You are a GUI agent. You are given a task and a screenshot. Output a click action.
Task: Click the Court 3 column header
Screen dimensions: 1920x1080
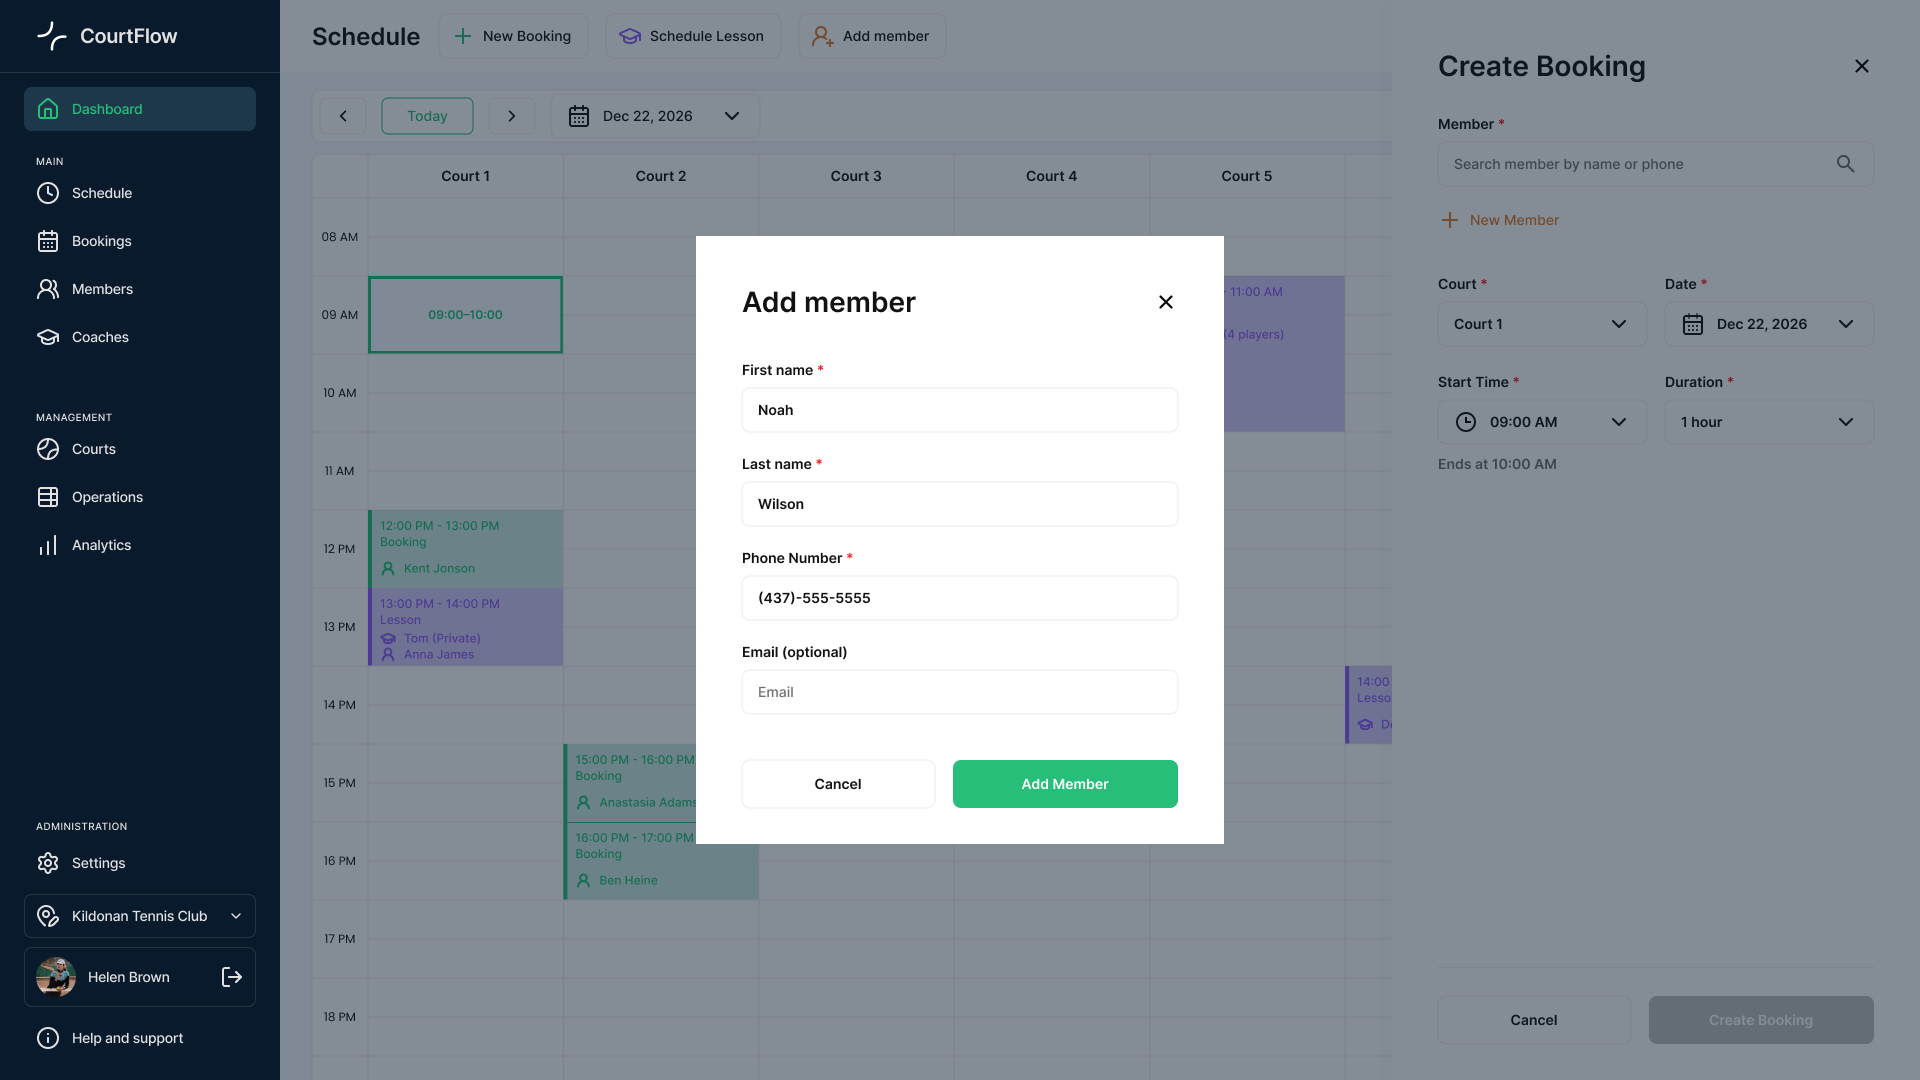pyautogui.click(x=856, y=176)
